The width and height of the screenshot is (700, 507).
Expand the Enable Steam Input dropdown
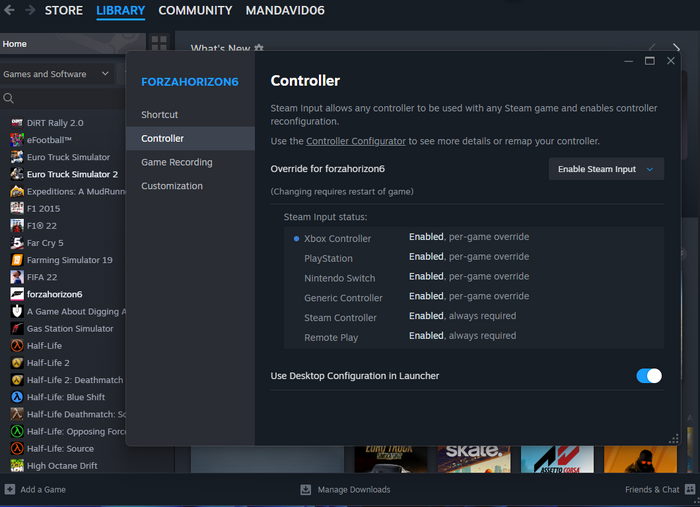tap(606, 169)
